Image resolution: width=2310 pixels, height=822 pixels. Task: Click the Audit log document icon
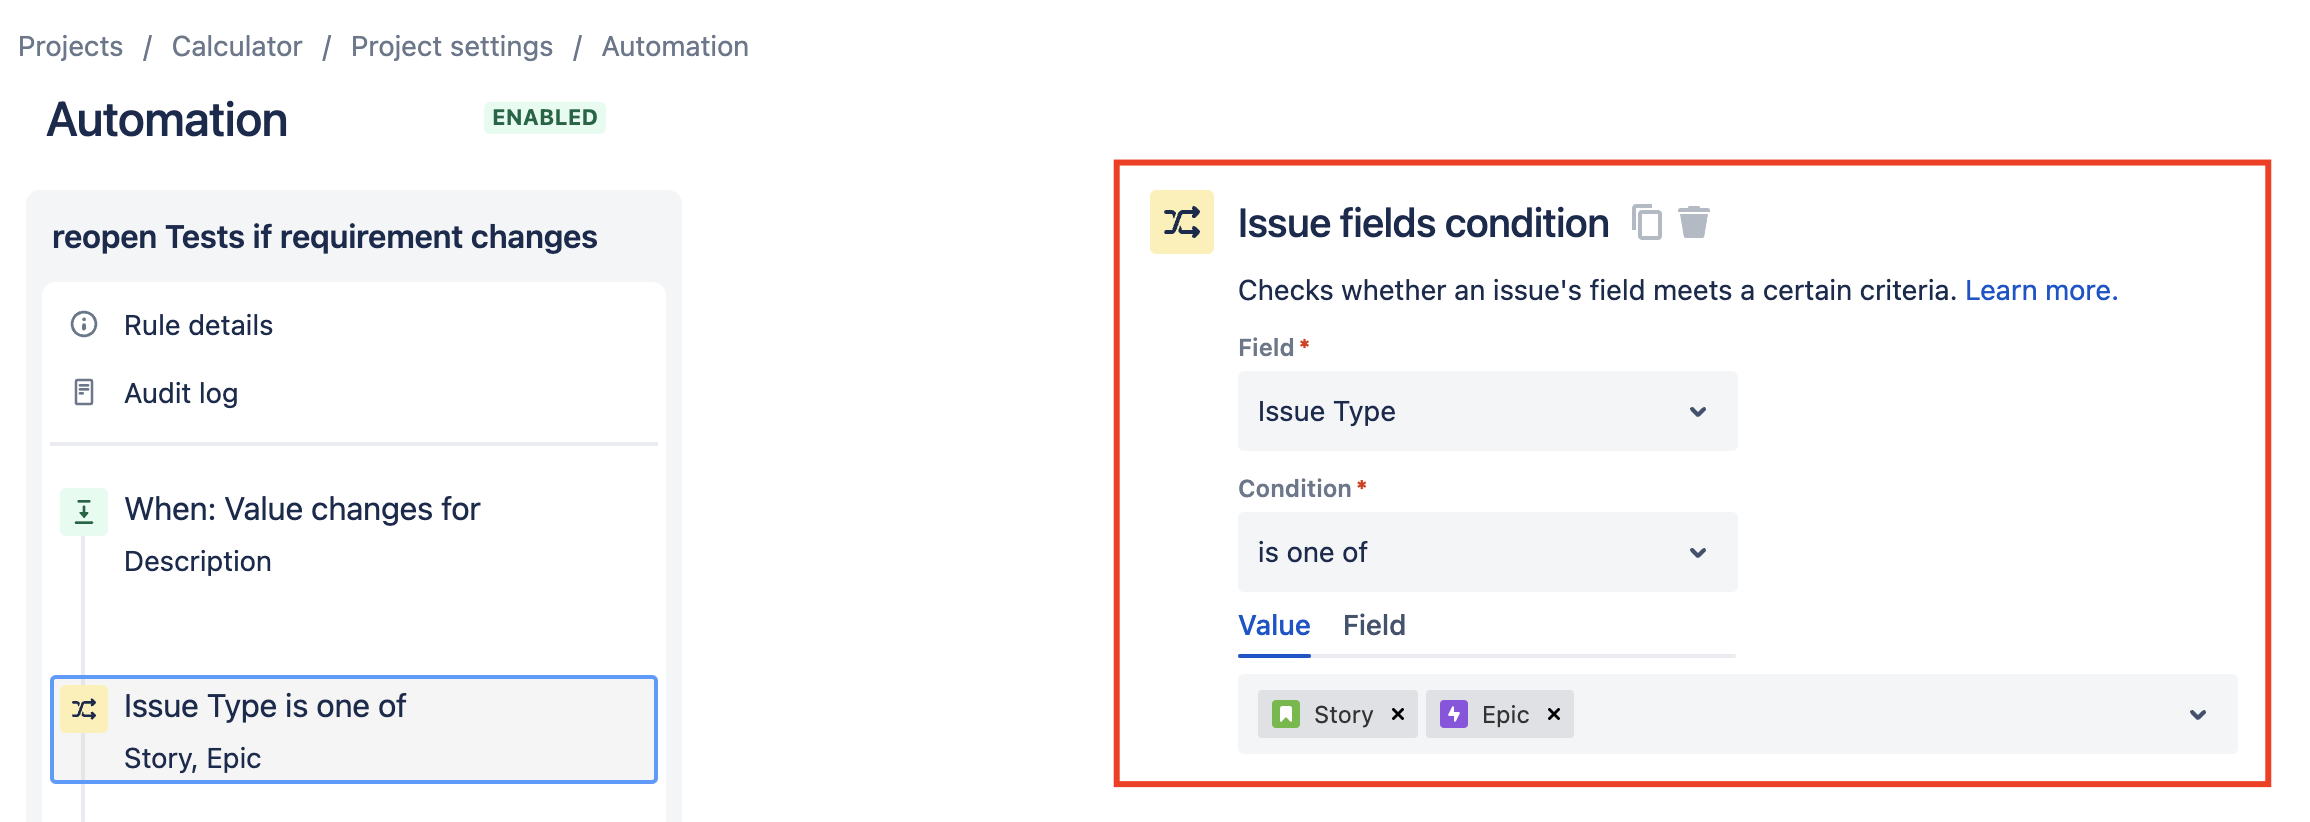point(84,392)
